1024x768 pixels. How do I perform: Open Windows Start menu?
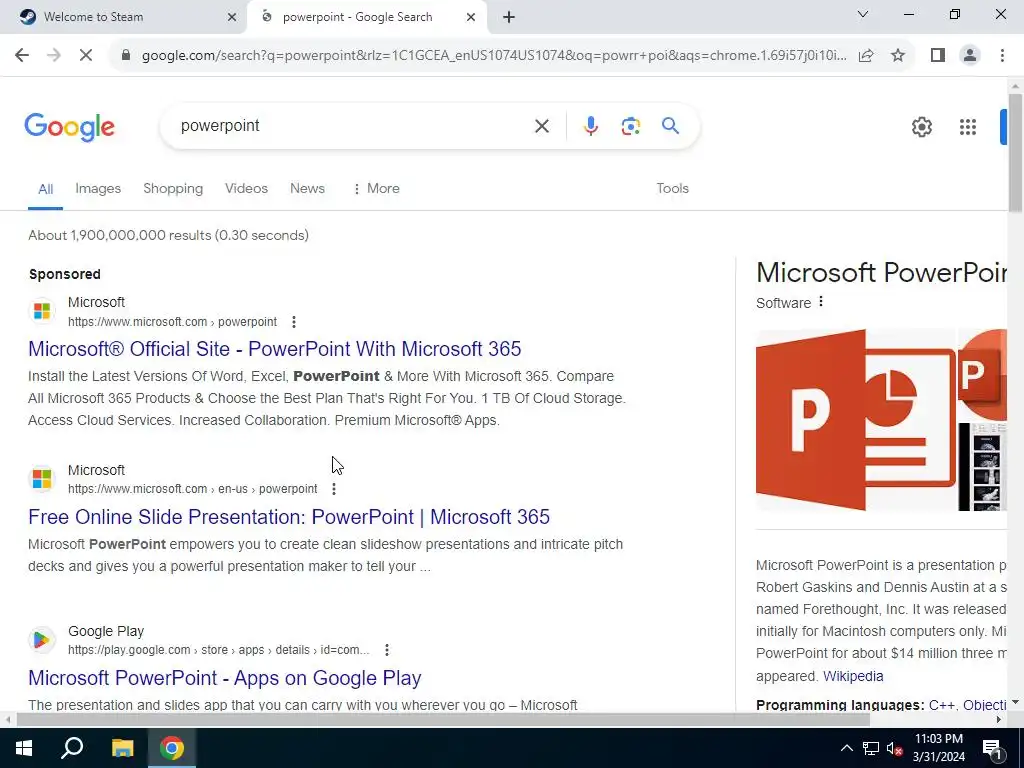pos(24,748)
